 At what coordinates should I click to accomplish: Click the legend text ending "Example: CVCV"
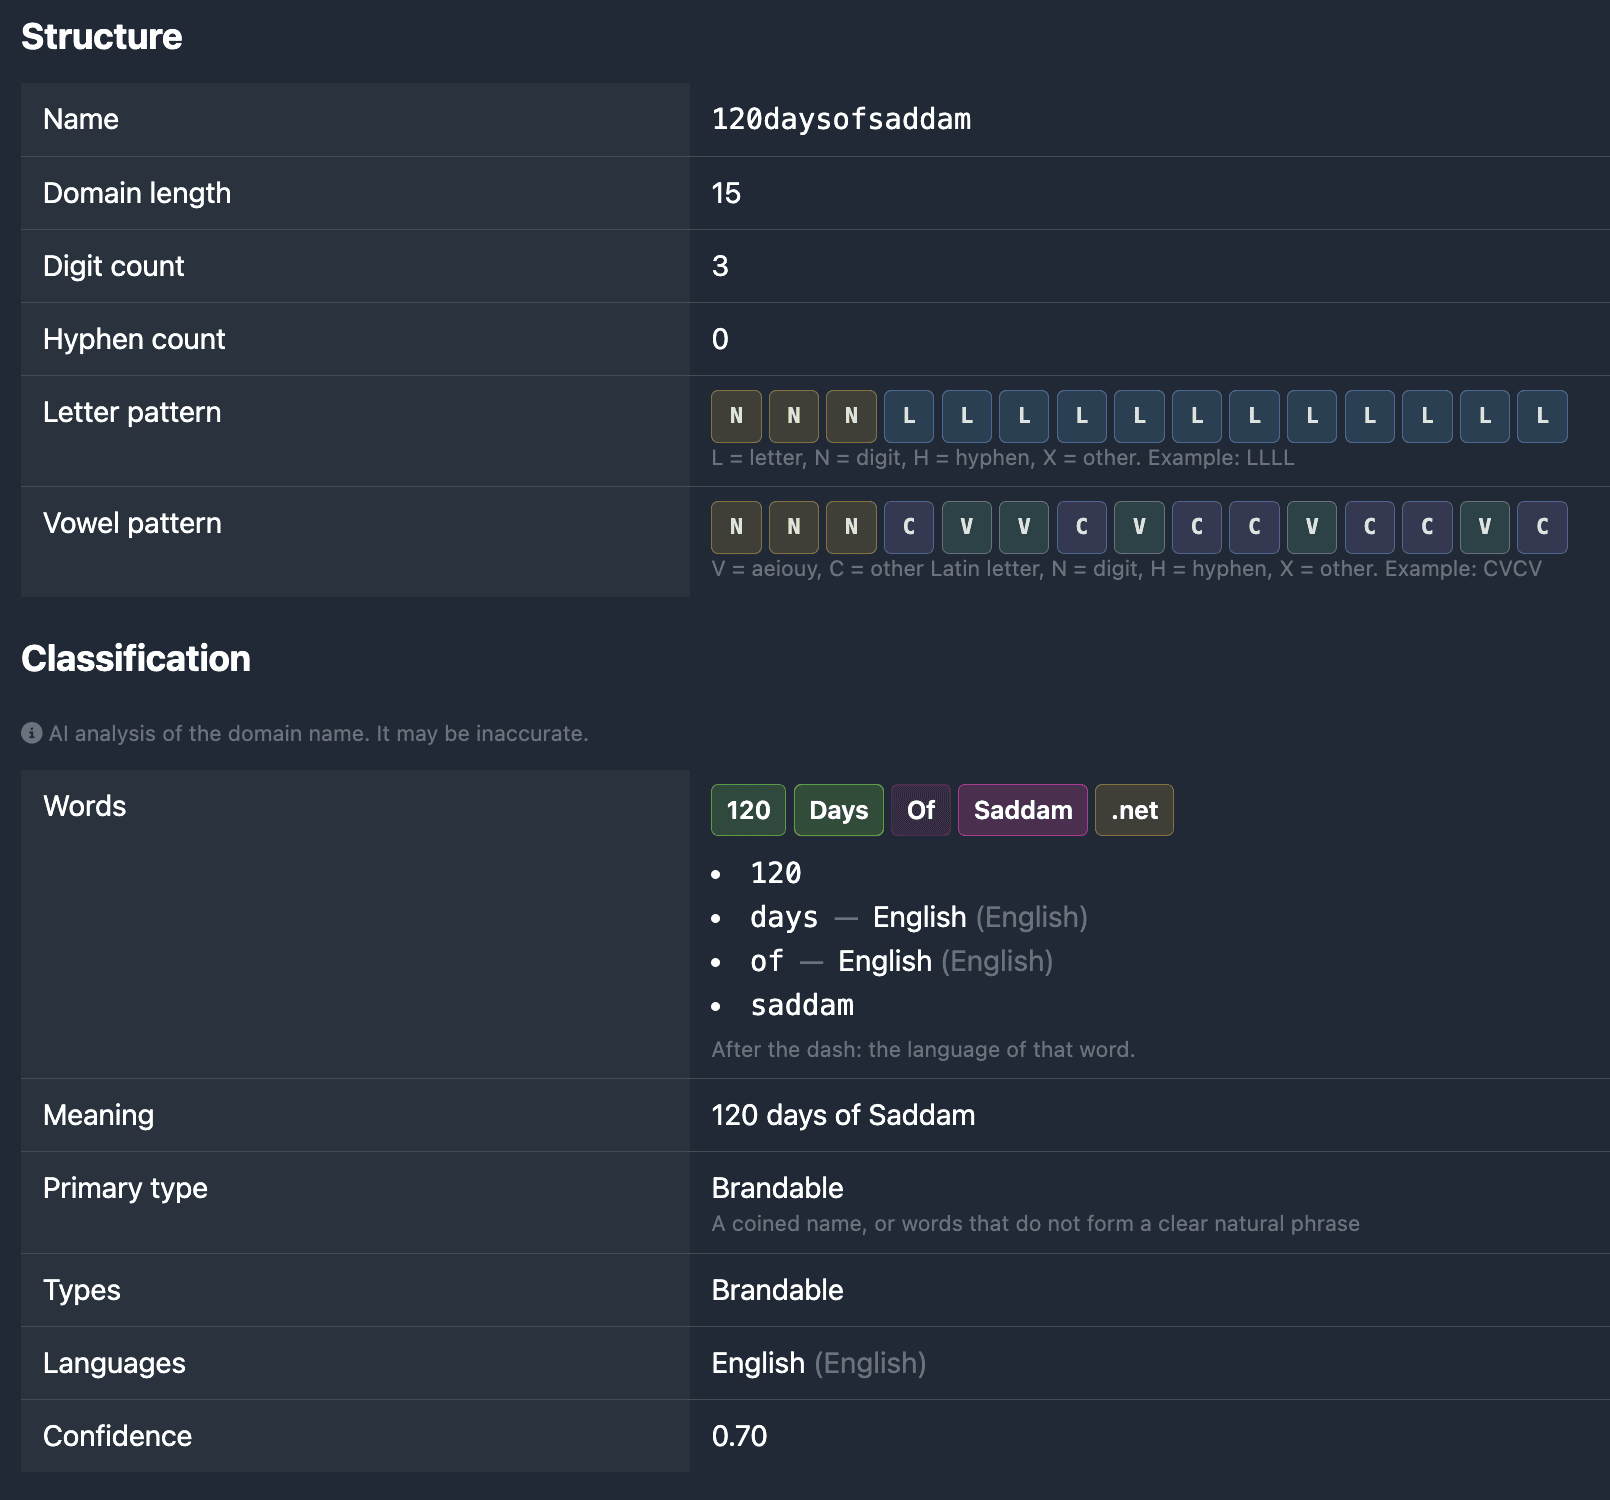click(x=1127, y=569)
